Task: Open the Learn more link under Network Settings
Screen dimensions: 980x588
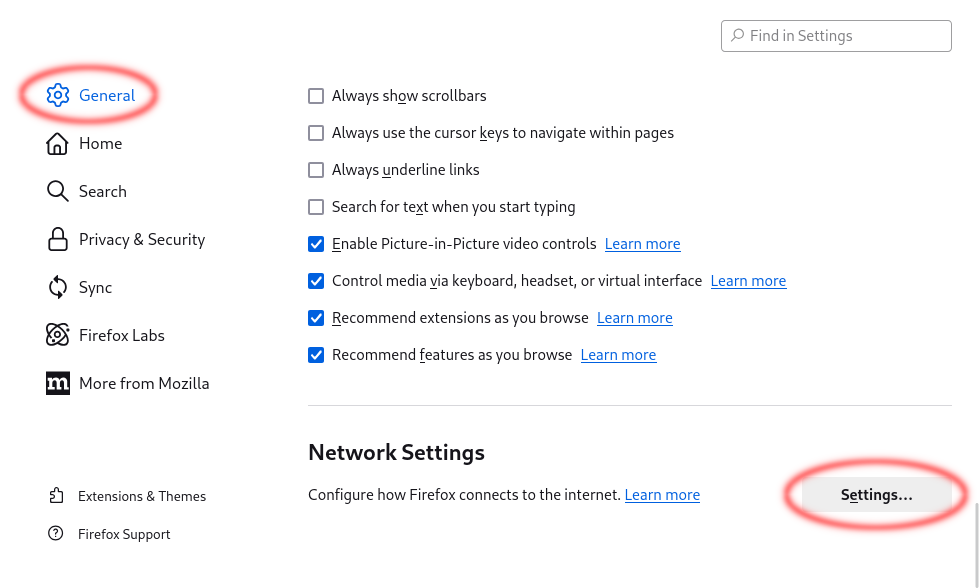Action: click(x=662, y=495)
